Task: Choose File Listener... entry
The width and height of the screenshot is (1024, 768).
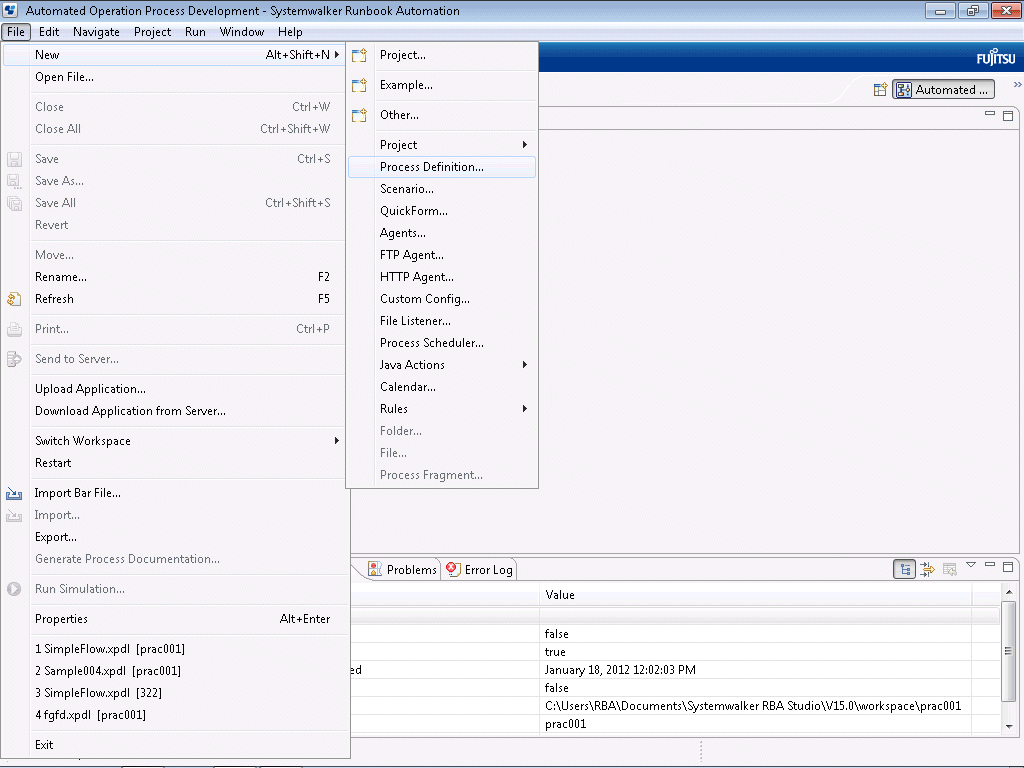Action: (442, 321)
